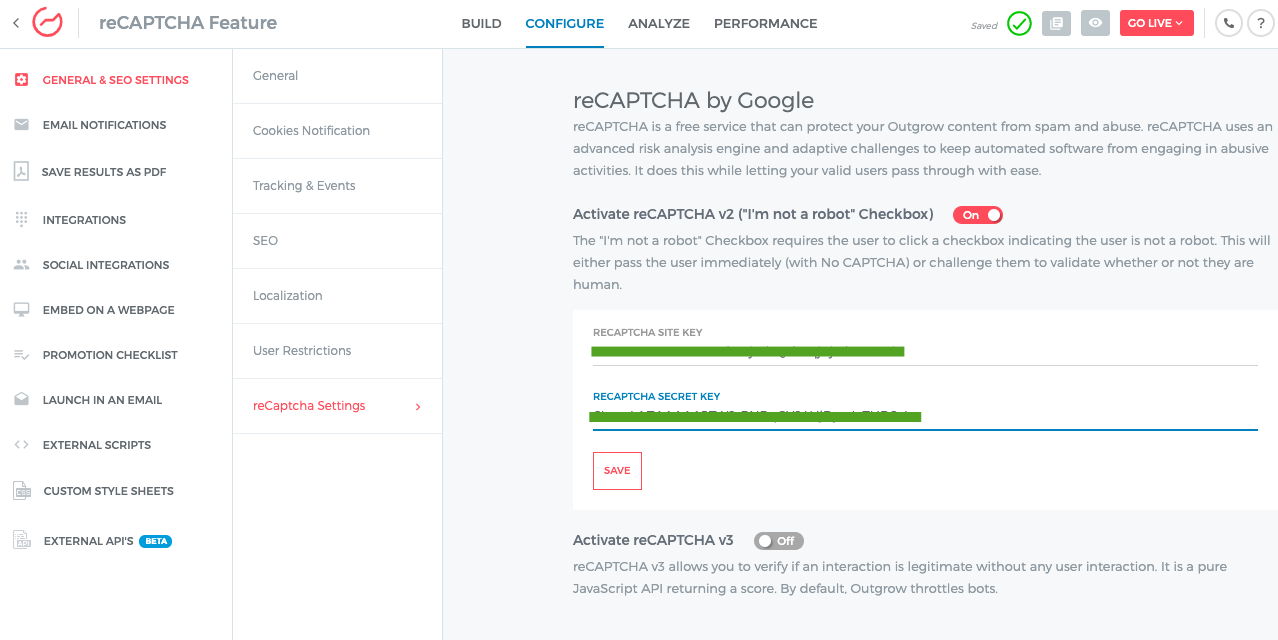This screenshot has height=640, width=1278.
Task: Click the General & SEO Settings gear icon
Action: point(21,80)
